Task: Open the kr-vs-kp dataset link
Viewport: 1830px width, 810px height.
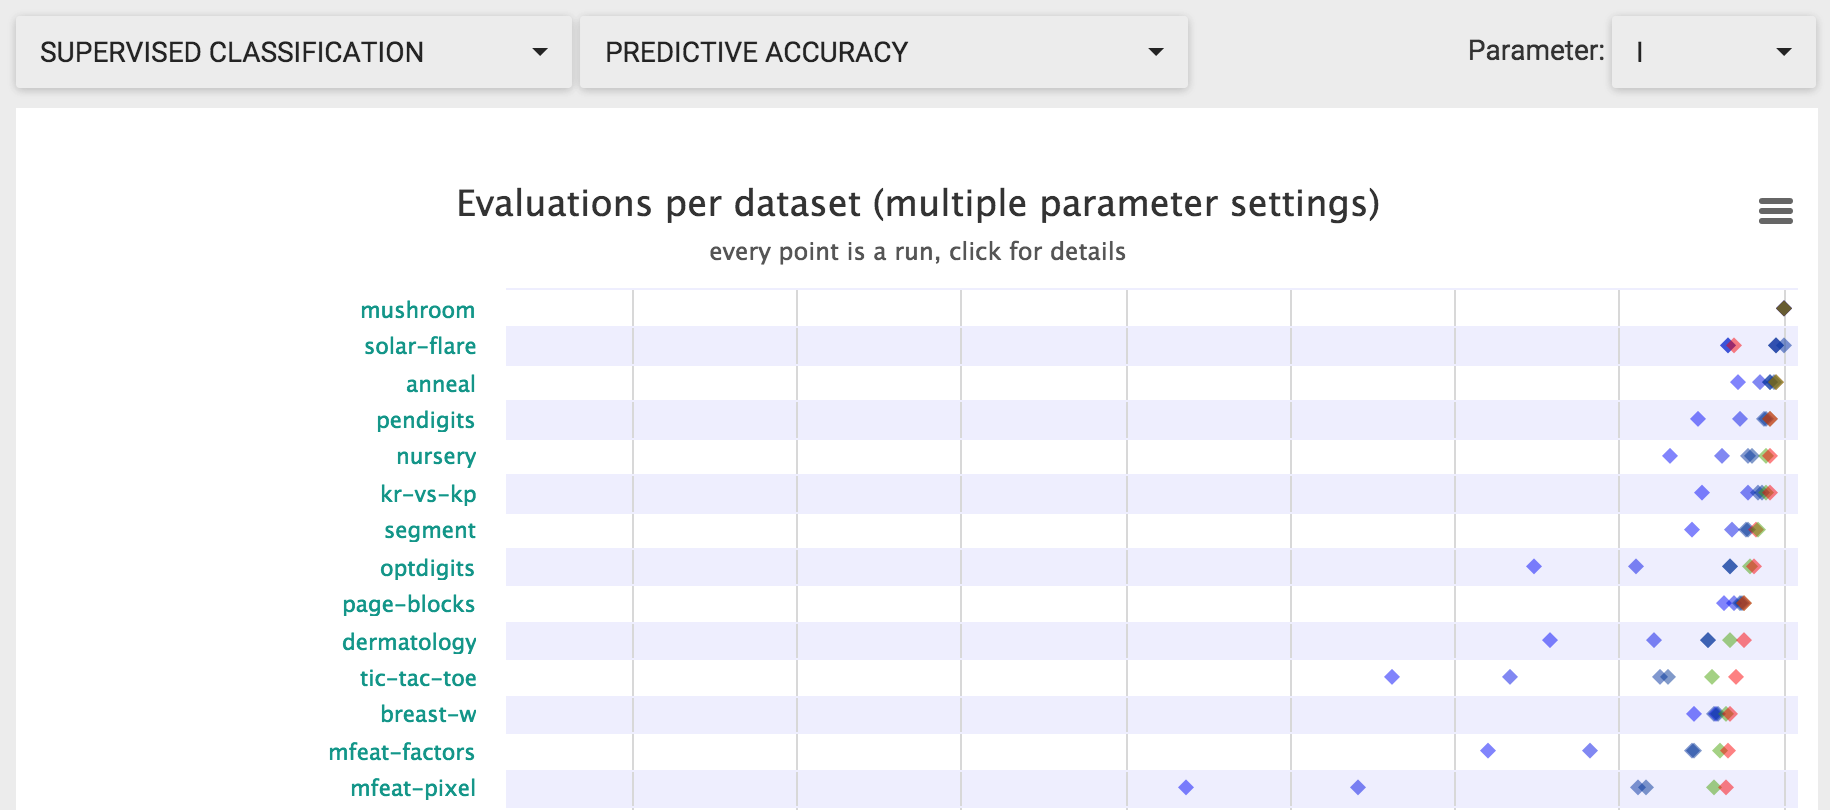Action: tap(428, 494)
